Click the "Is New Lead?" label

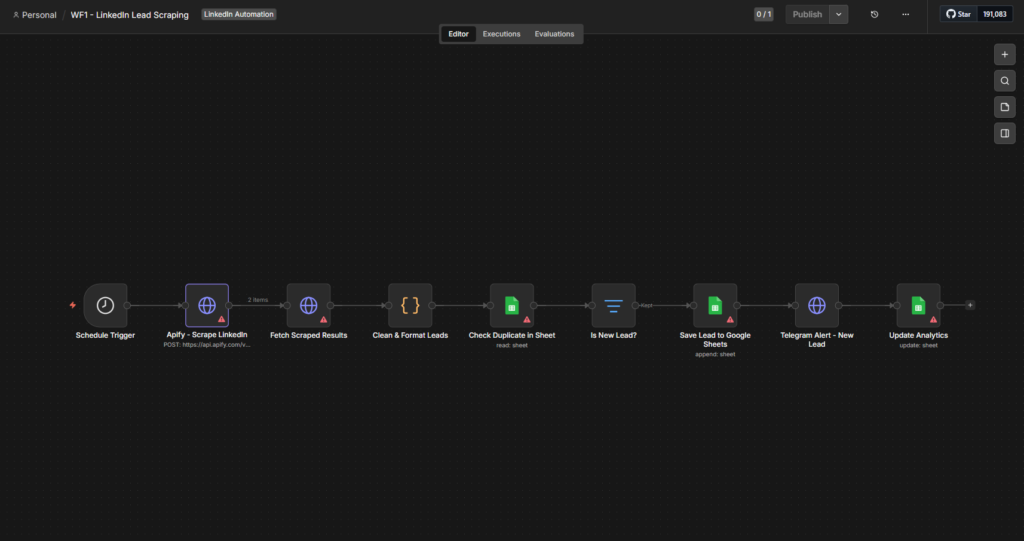(x=613, y=335)
